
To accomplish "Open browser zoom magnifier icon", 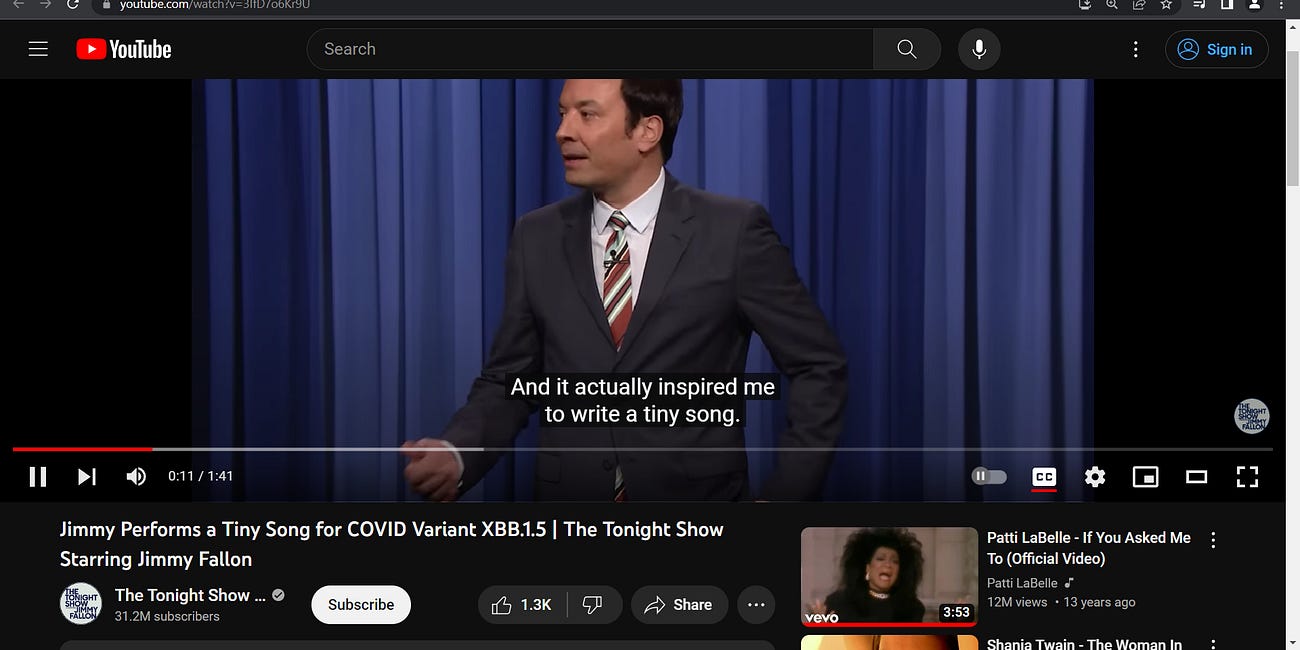I will [1112, 4].
